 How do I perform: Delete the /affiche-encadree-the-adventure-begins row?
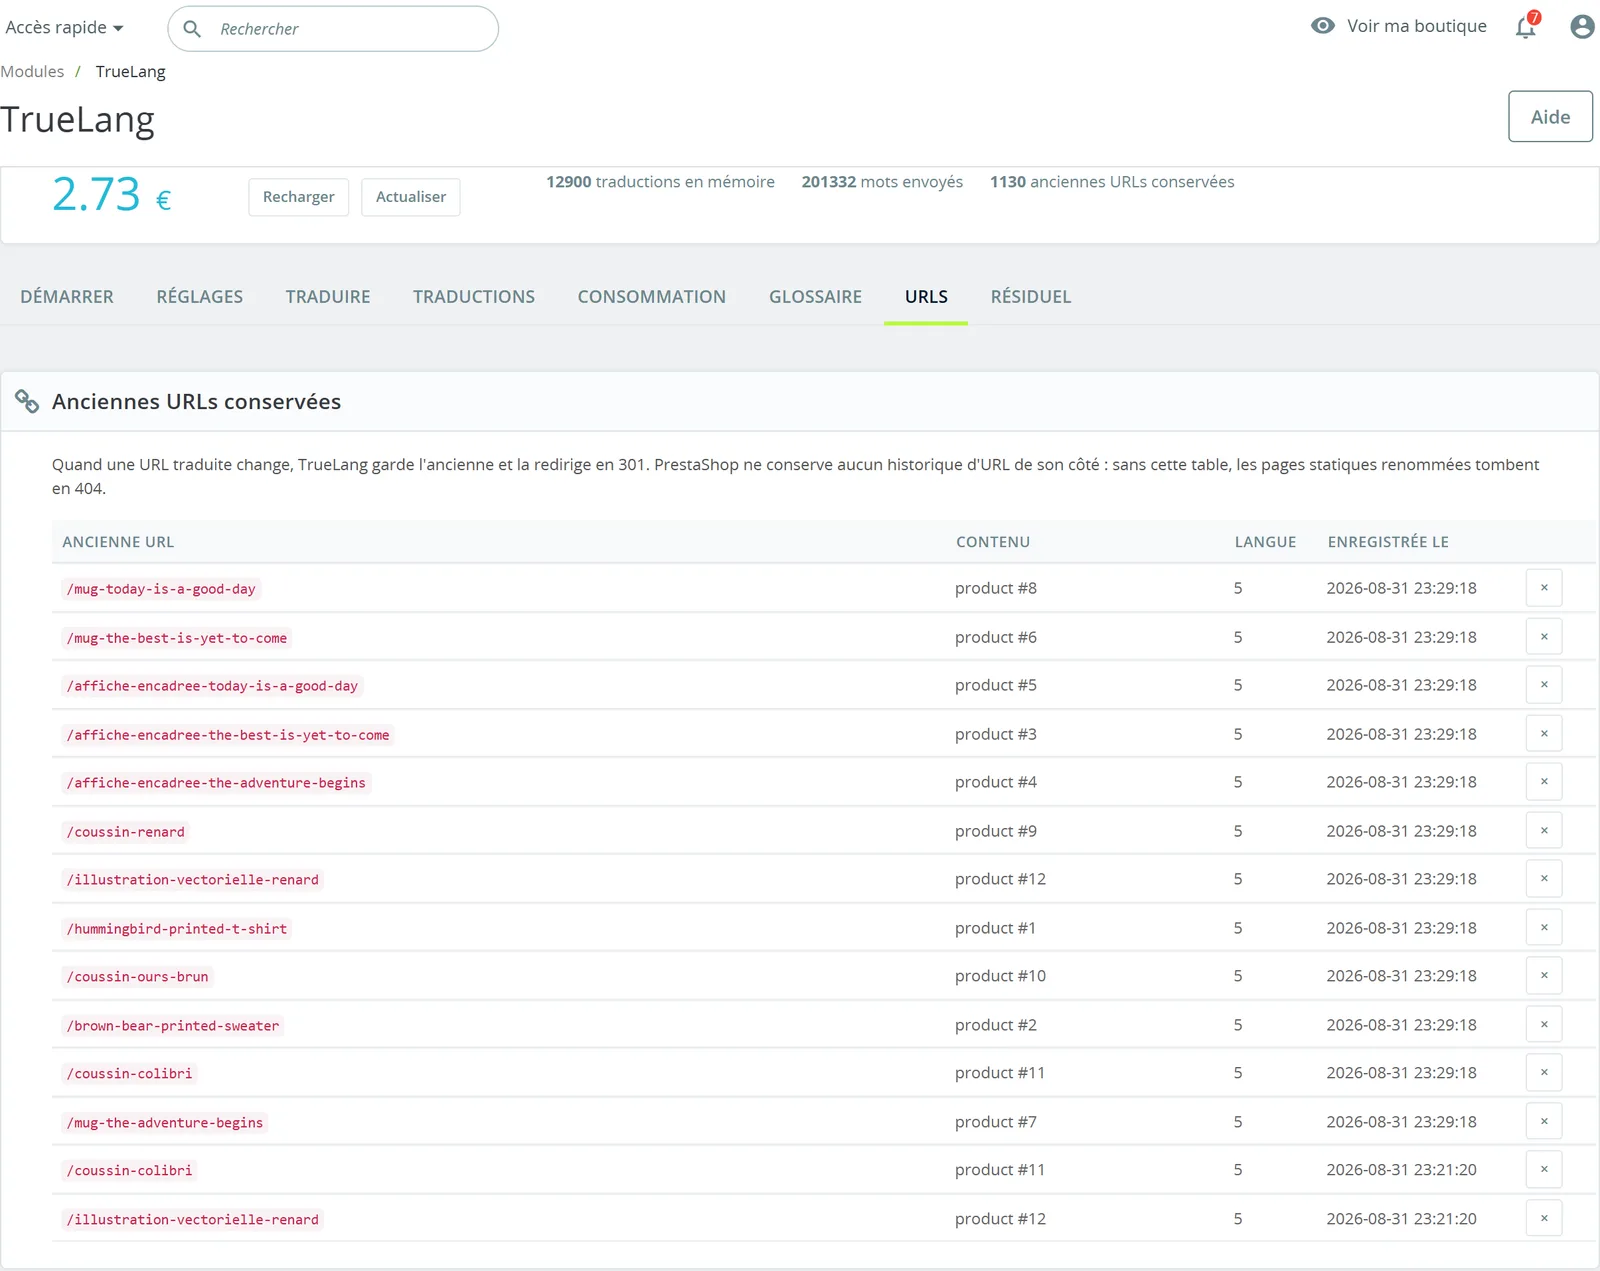(1544, 782)
